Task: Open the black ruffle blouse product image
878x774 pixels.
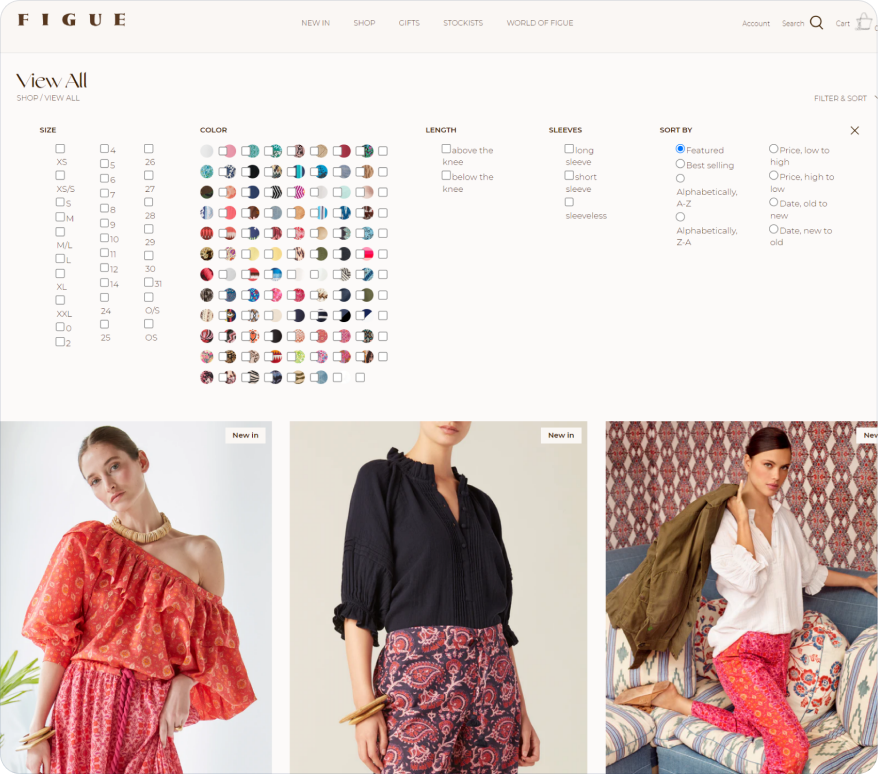Action: [438, 597]
